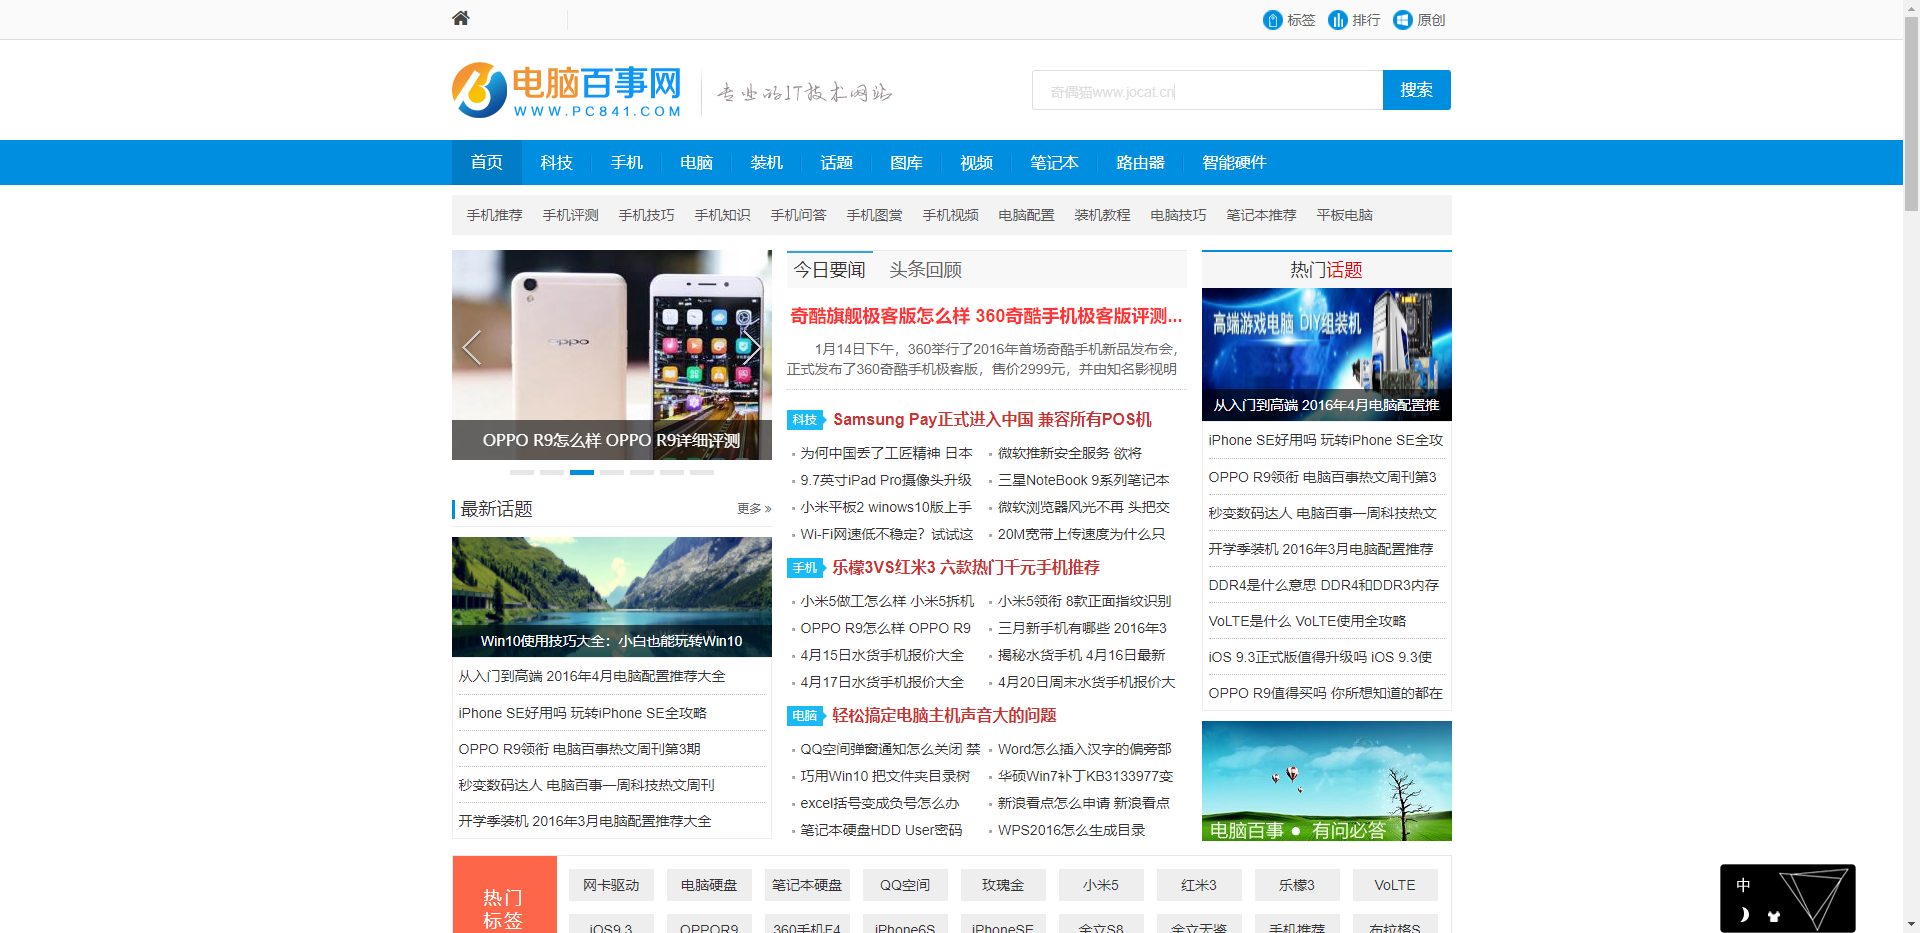This screenshot has height=933, width=1920.
Task: Go to next carousel slide arrow
Action: coord(752,348)
